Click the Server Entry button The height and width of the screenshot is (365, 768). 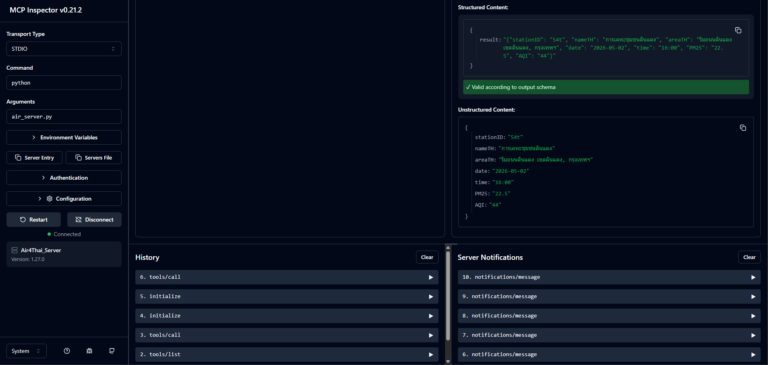click(x=34, y=158)
